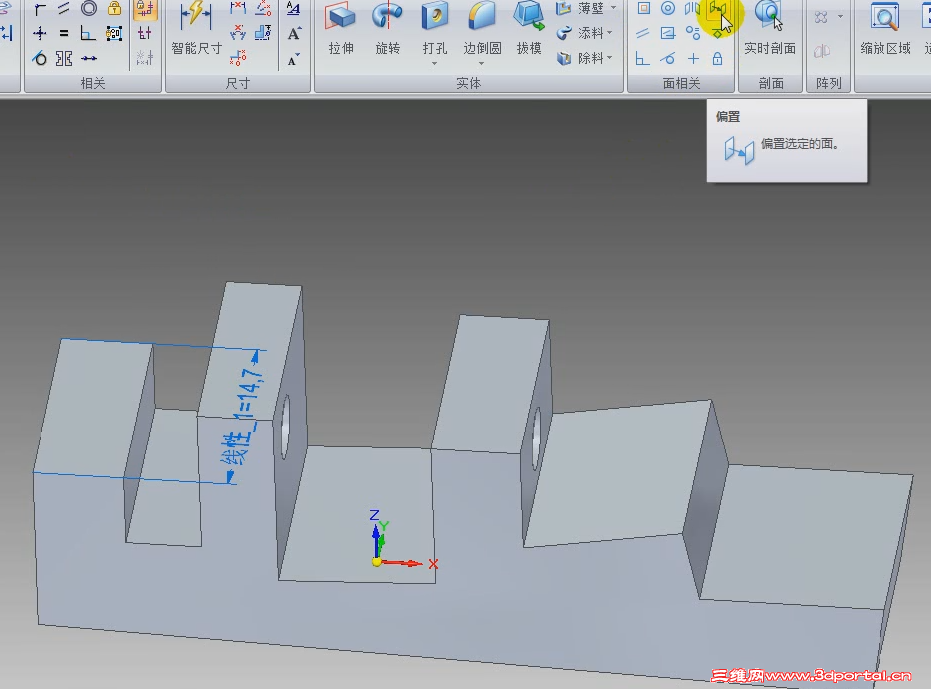Decrease PMI font size
Image resolution: width=931 pixels, height=689 pixels.
293,59
